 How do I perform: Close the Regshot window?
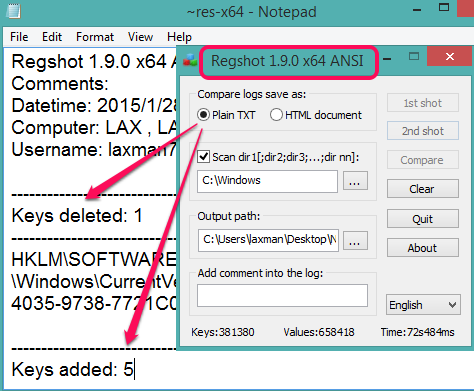(449, 56)
